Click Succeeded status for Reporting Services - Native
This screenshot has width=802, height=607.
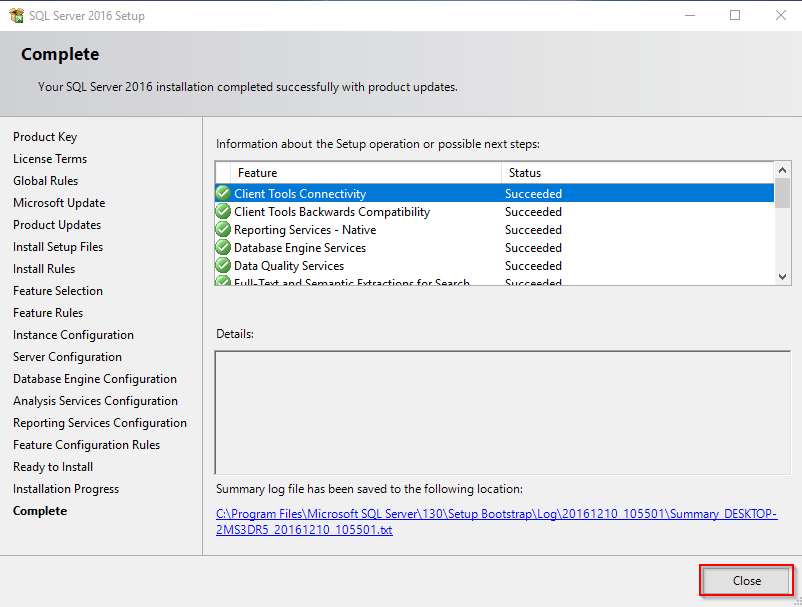(x=533, y=229)
